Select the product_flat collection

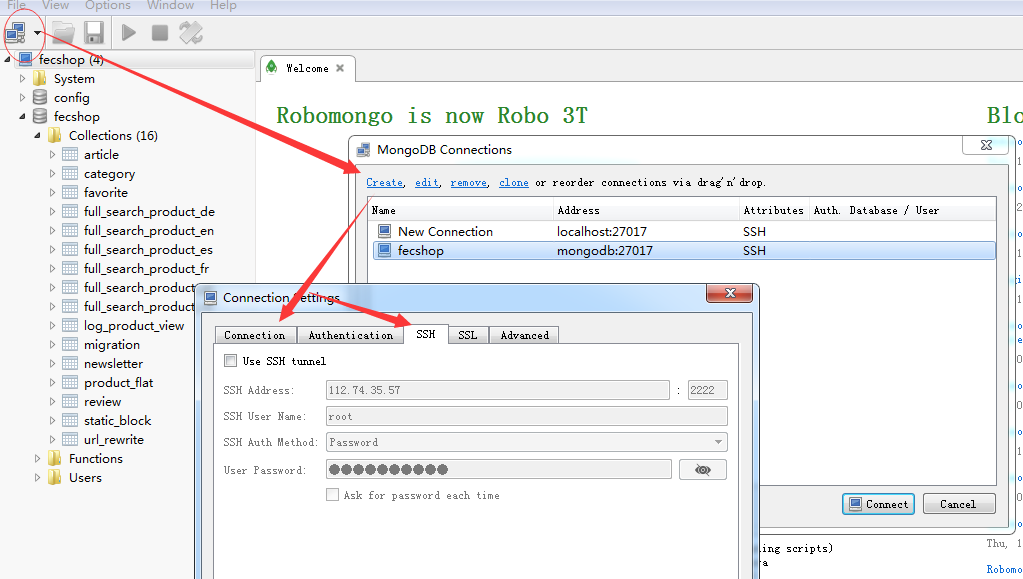(x=118, y=383)
